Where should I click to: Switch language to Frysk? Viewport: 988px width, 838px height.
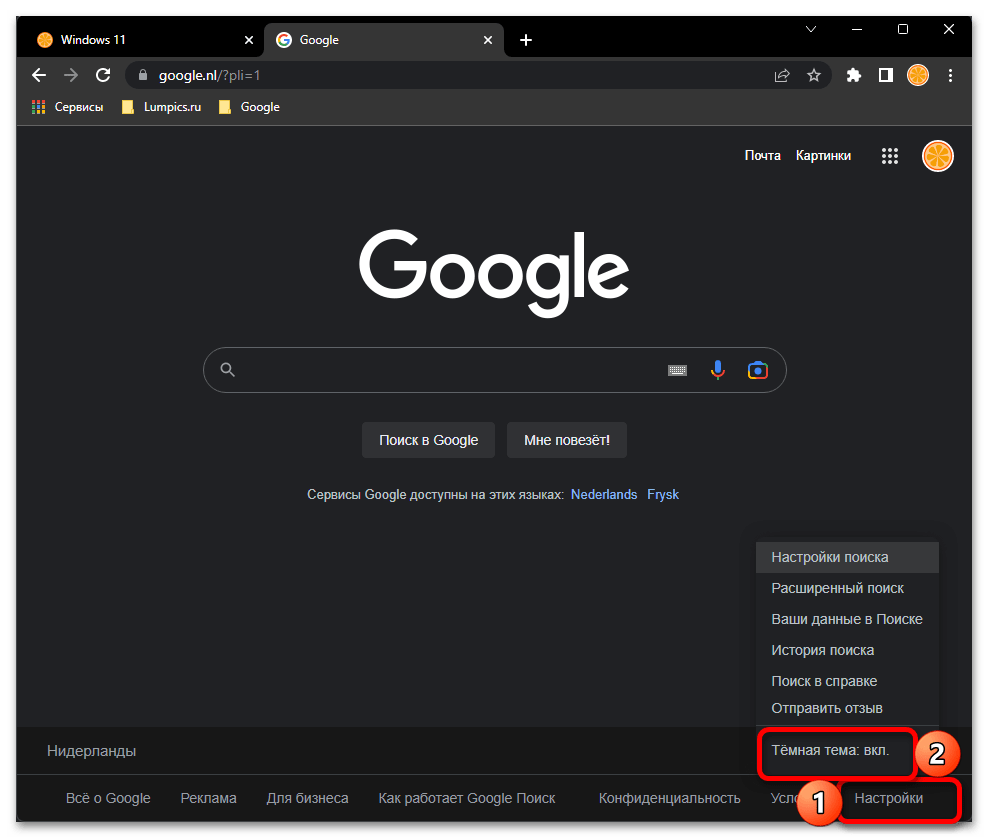(x=663, y=495)
